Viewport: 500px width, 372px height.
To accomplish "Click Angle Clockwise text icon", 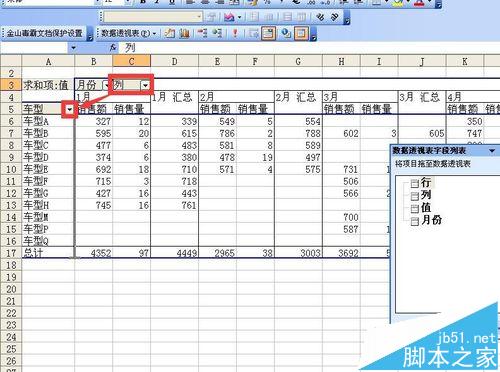I will tap(320, 17).
